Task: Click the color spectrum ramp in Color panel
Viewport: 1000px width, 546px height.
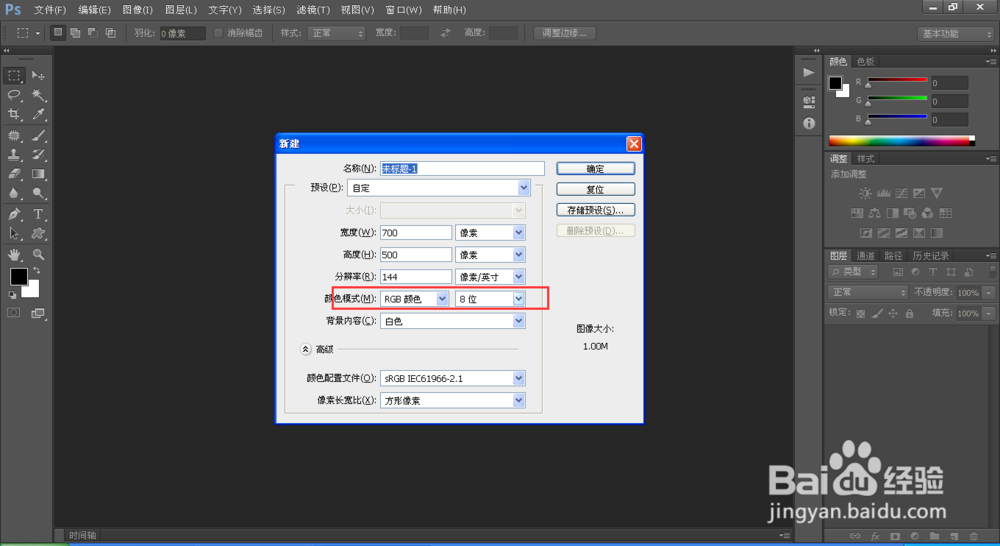Action: click(901, 141)
